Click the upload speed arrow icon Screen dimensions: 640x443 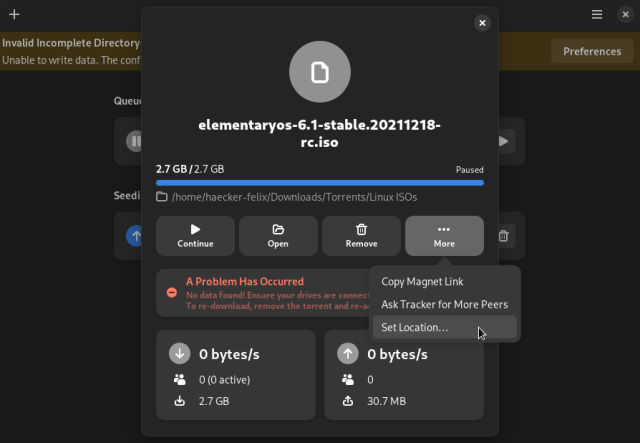[348, 354]
